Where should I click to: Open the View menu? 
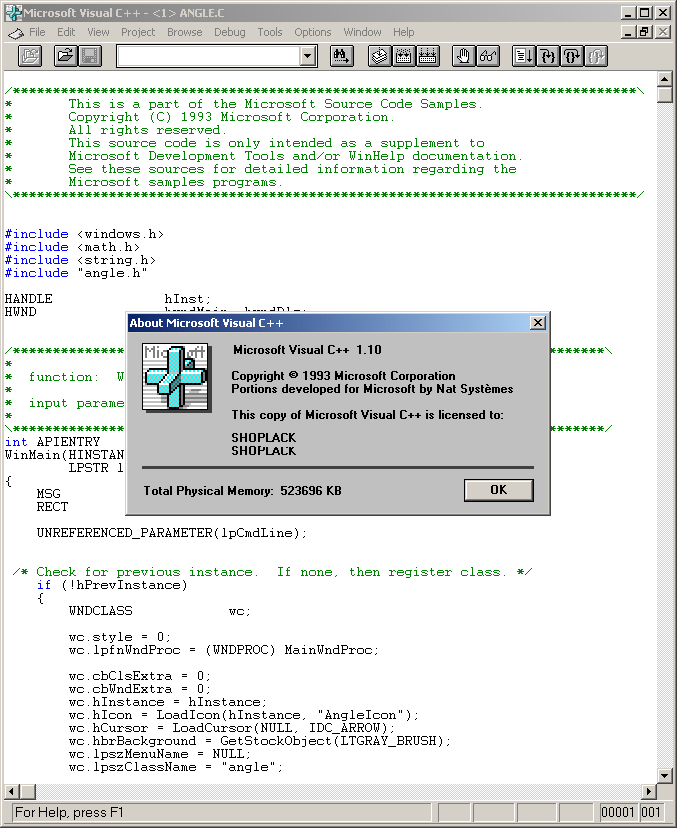[98, 32]
